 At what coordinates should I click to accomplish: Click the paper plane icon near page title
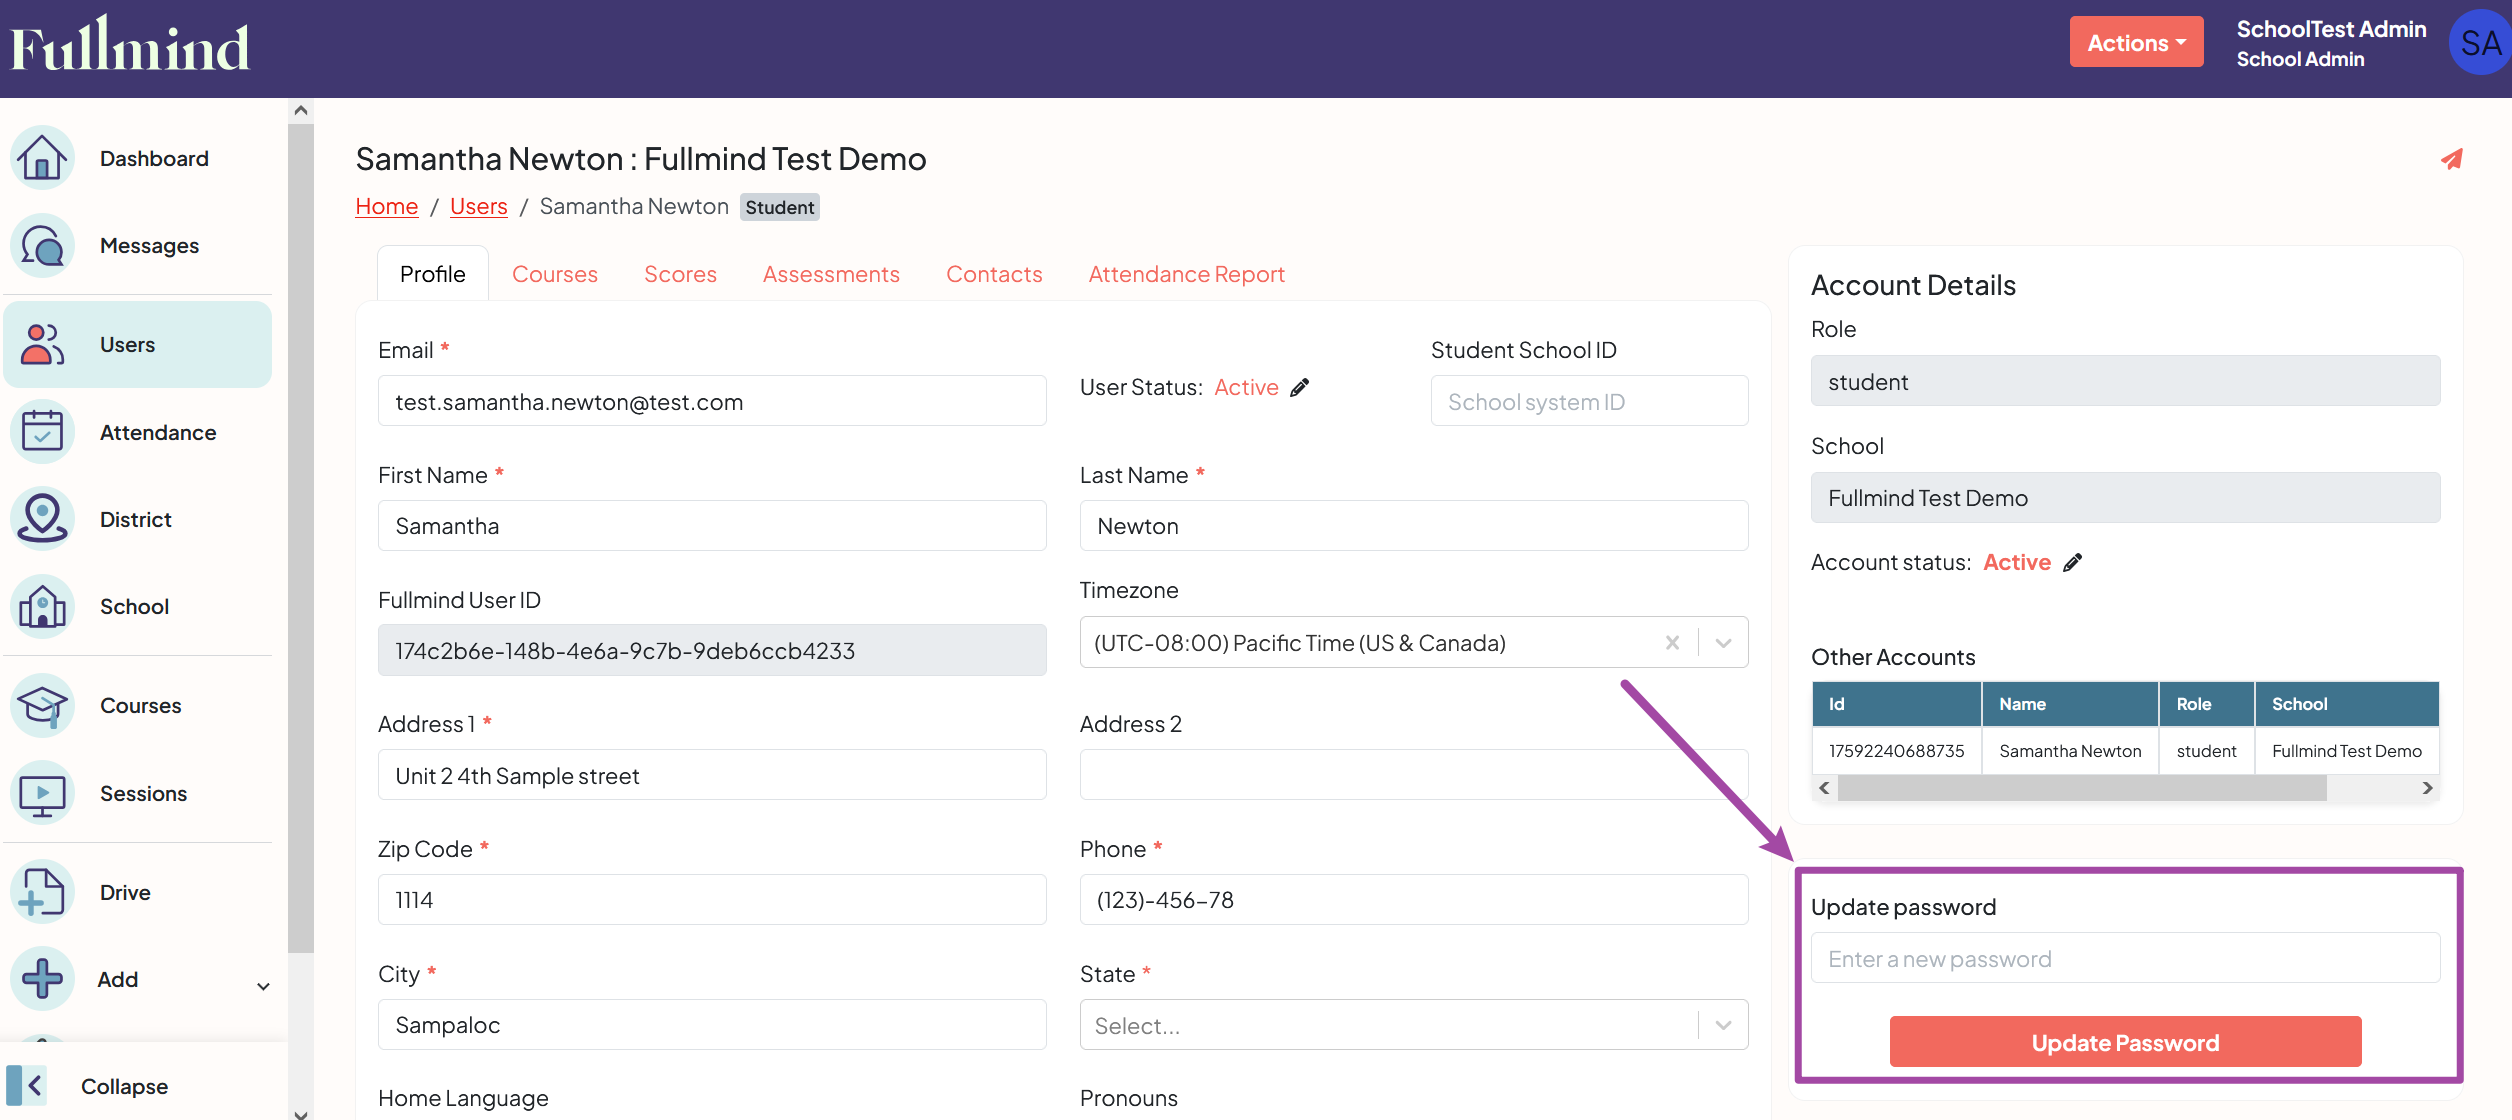click(2452, 159)
